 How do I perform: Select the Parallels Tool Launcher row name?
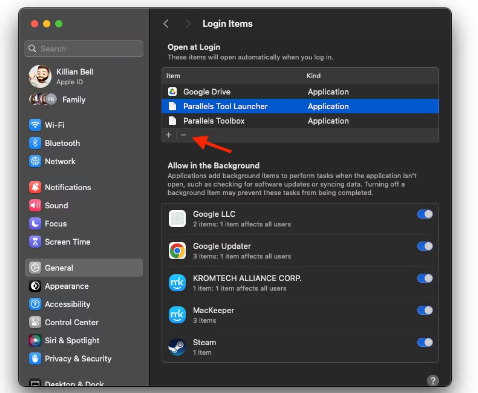pos(225,106)
